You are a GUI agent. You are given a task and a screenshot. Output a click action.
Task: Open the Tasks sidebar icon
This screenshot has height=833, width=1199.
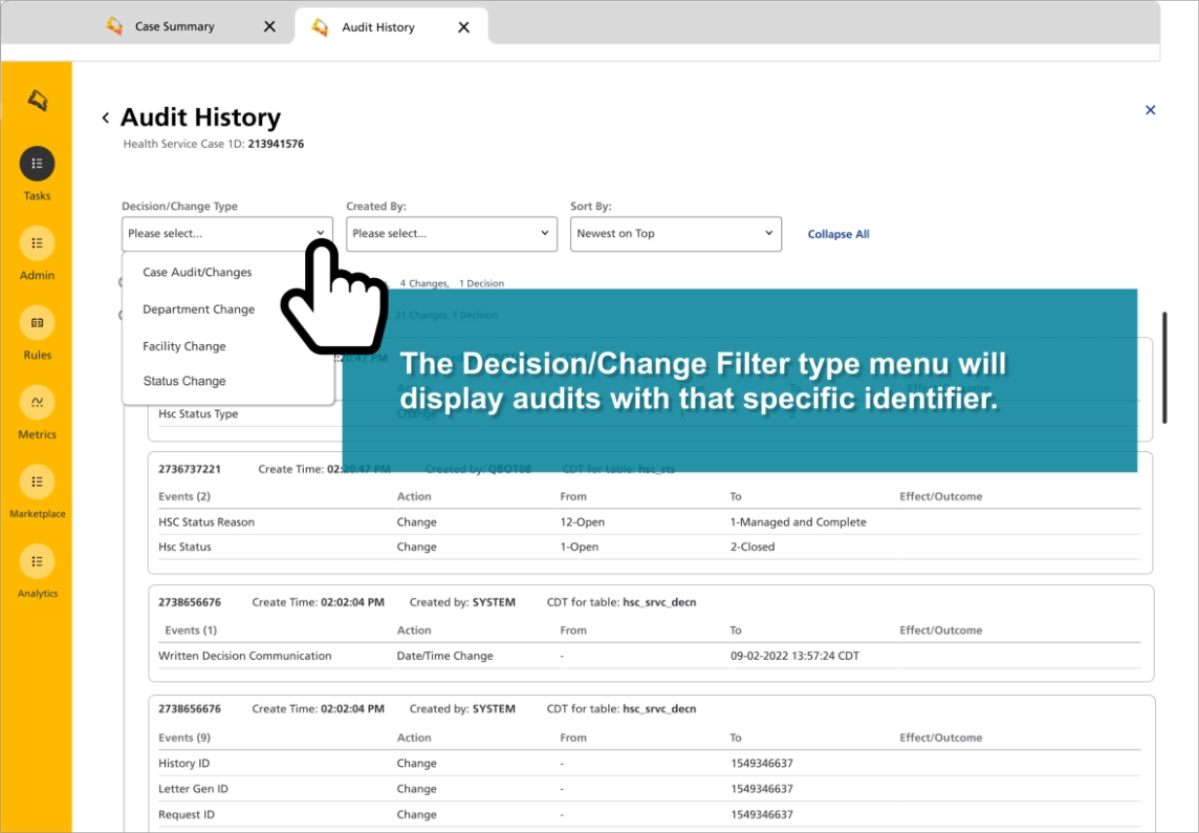37,164
